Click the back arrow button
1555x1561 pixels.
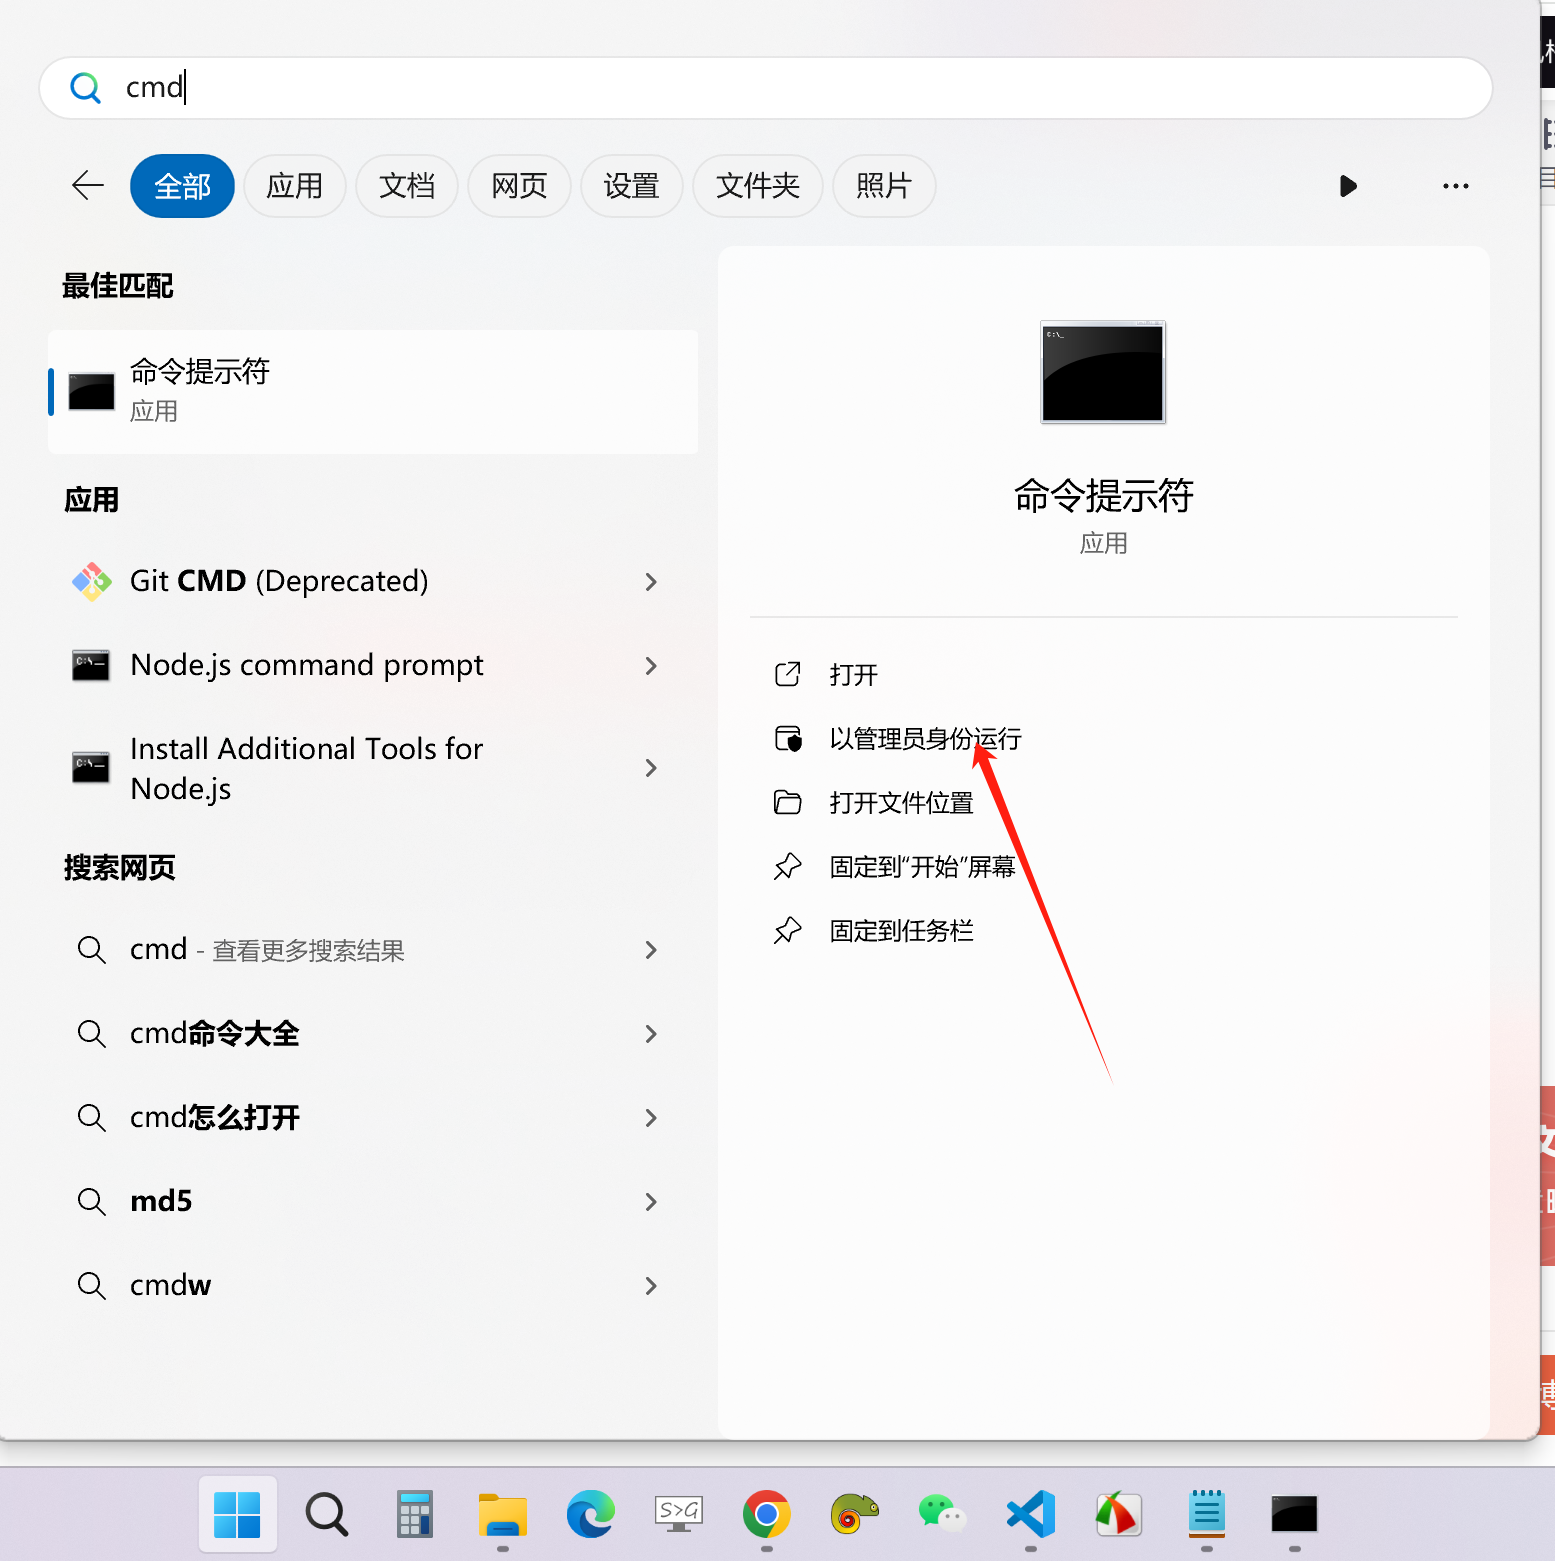[88, 185]
